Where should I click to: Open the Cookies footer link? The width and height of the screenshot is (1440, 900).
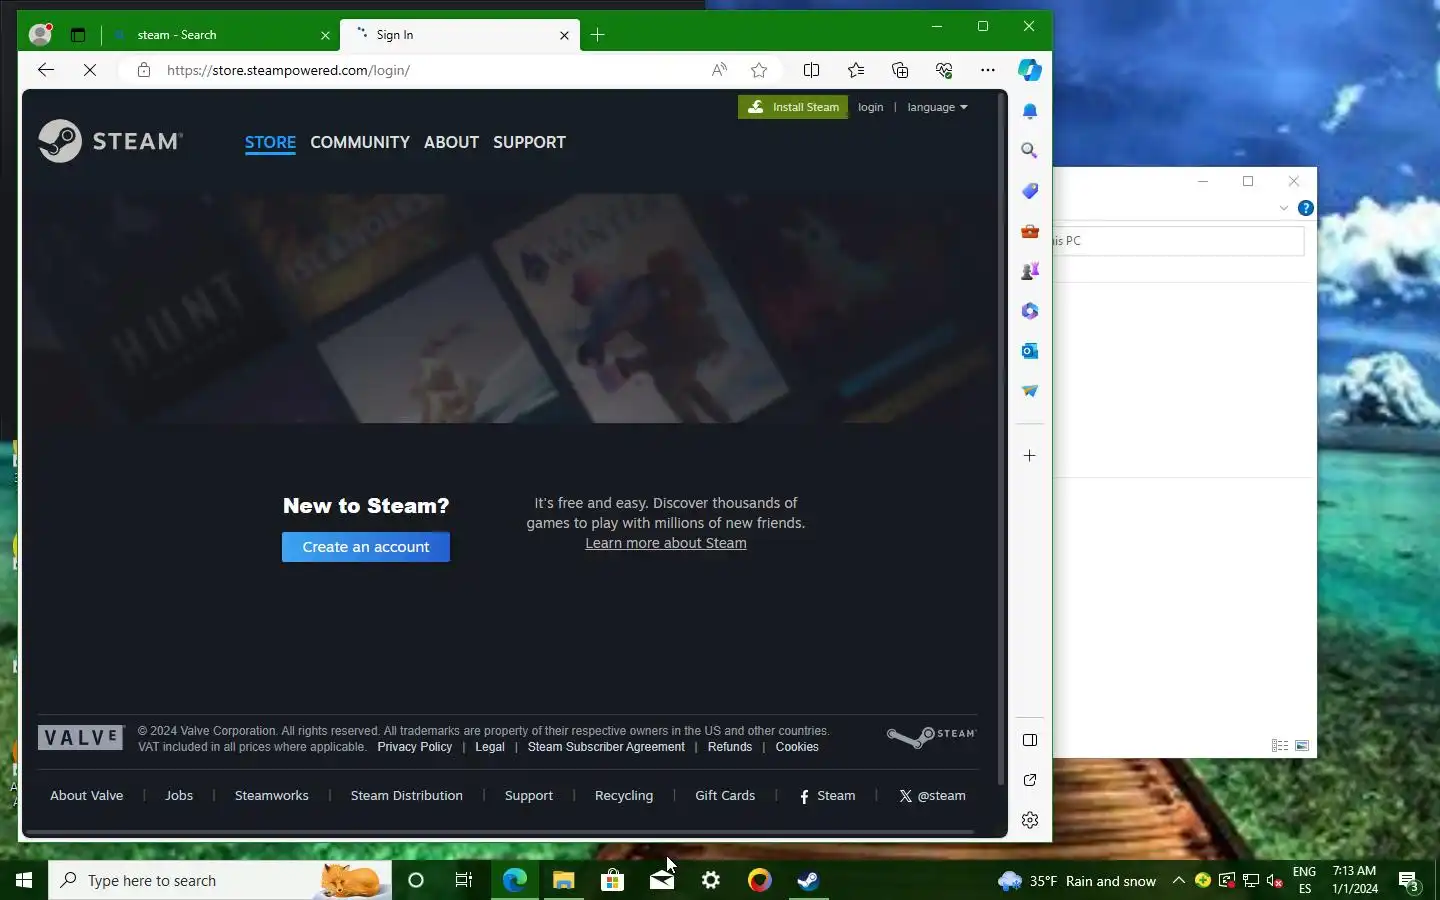pos(797,747)
